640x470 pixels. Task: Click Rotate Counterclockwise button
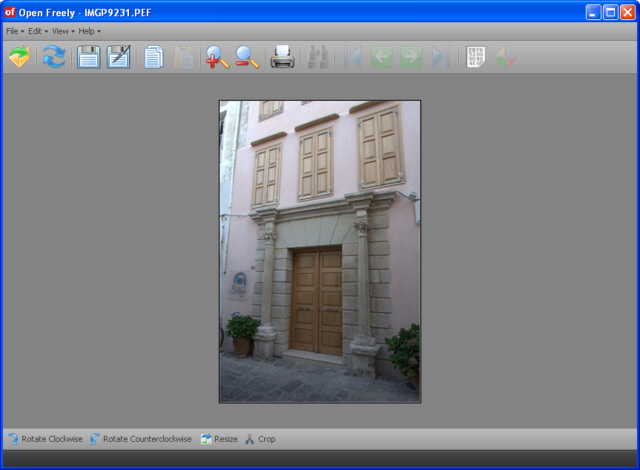[141, 439]
